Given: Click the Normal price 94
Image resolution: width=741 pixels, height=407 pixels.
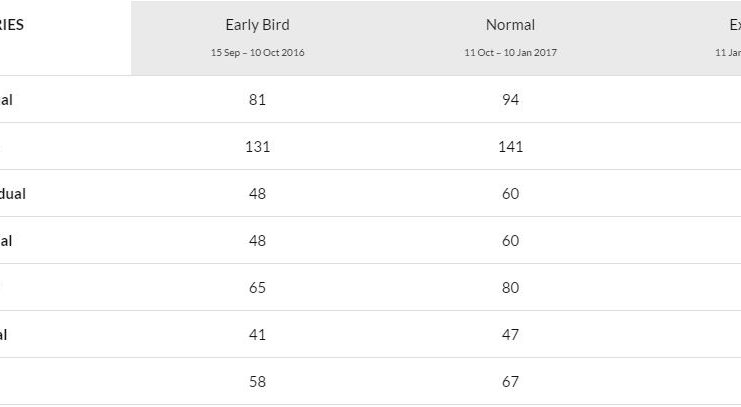Looking at the screenshot, I should [510, 100].
